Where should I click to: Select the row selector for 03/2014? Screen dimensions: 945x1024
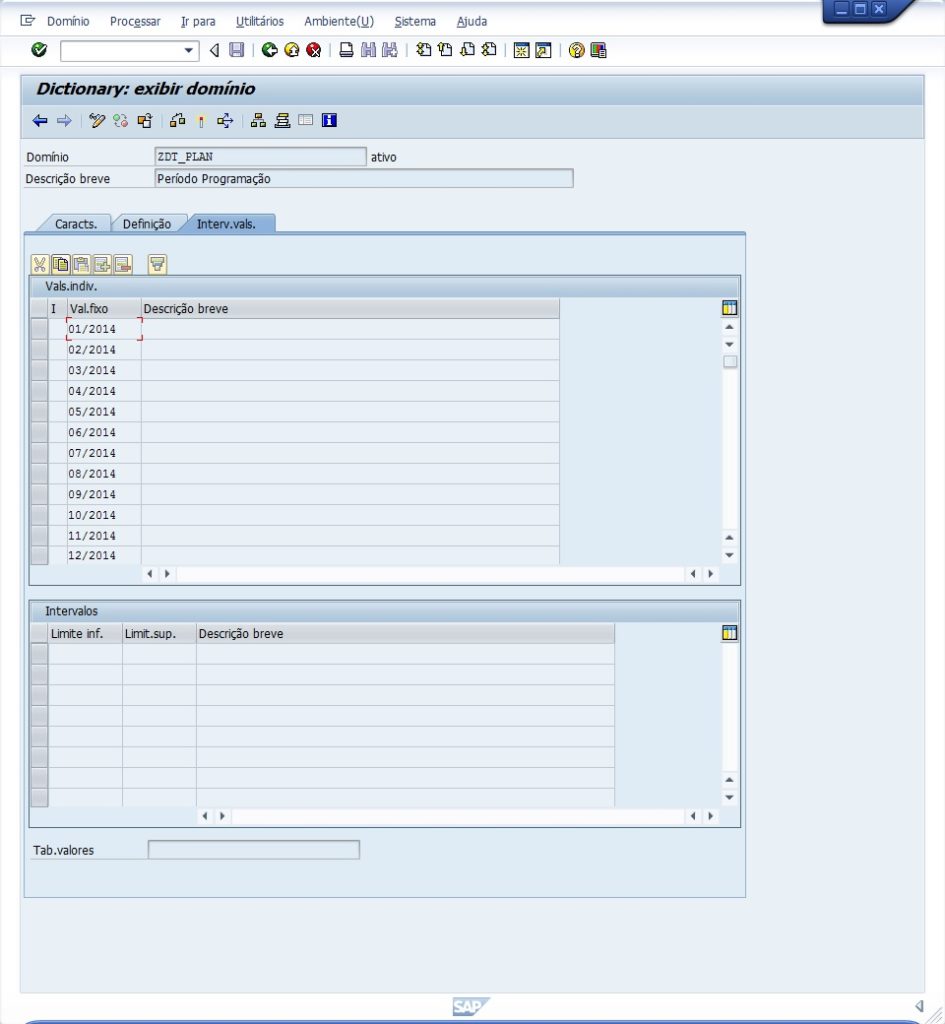click(x=39, y=371)
